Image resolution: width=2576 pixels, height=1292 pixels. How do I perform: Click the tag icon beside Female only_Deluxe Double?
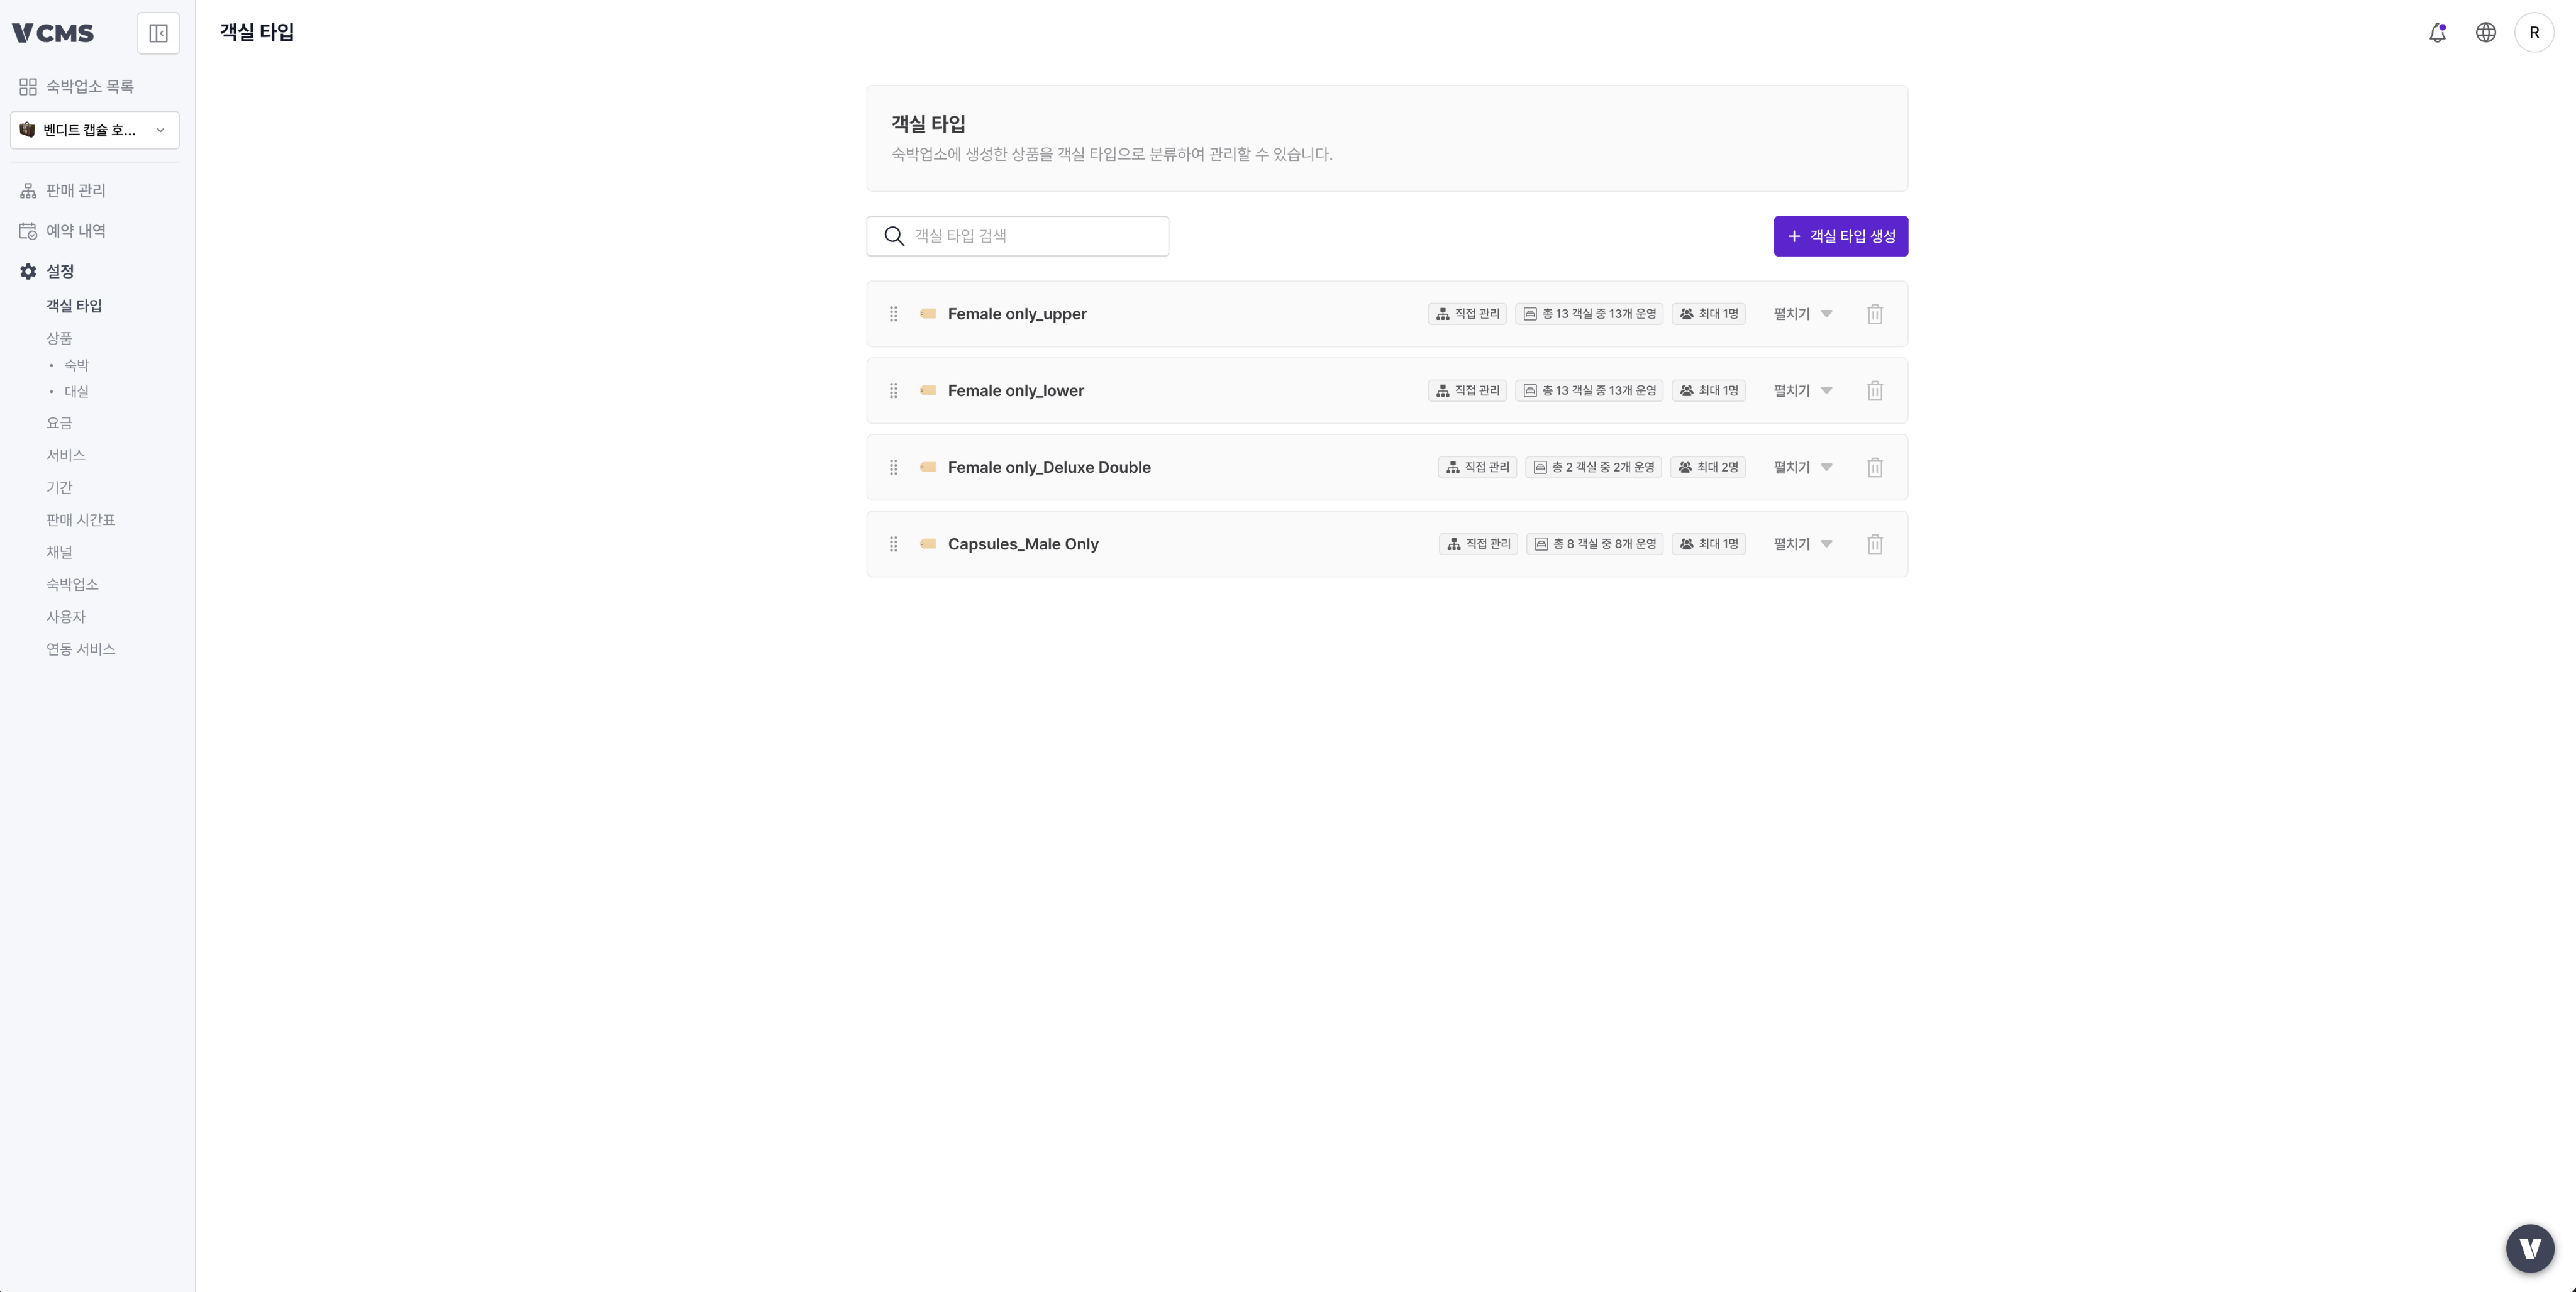click(928, 467)
